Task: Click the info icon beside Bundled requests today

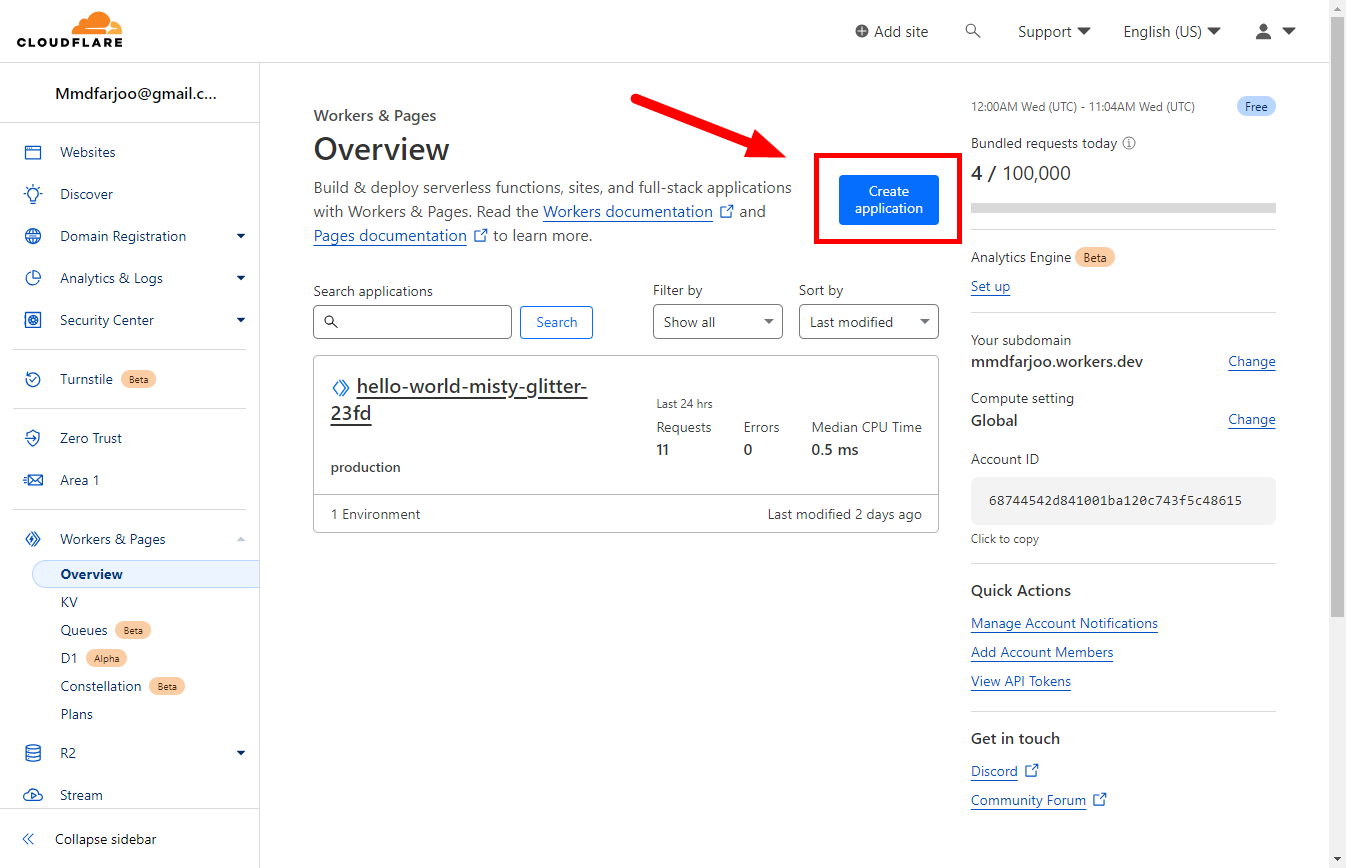Action: (x=1129, y=143)
